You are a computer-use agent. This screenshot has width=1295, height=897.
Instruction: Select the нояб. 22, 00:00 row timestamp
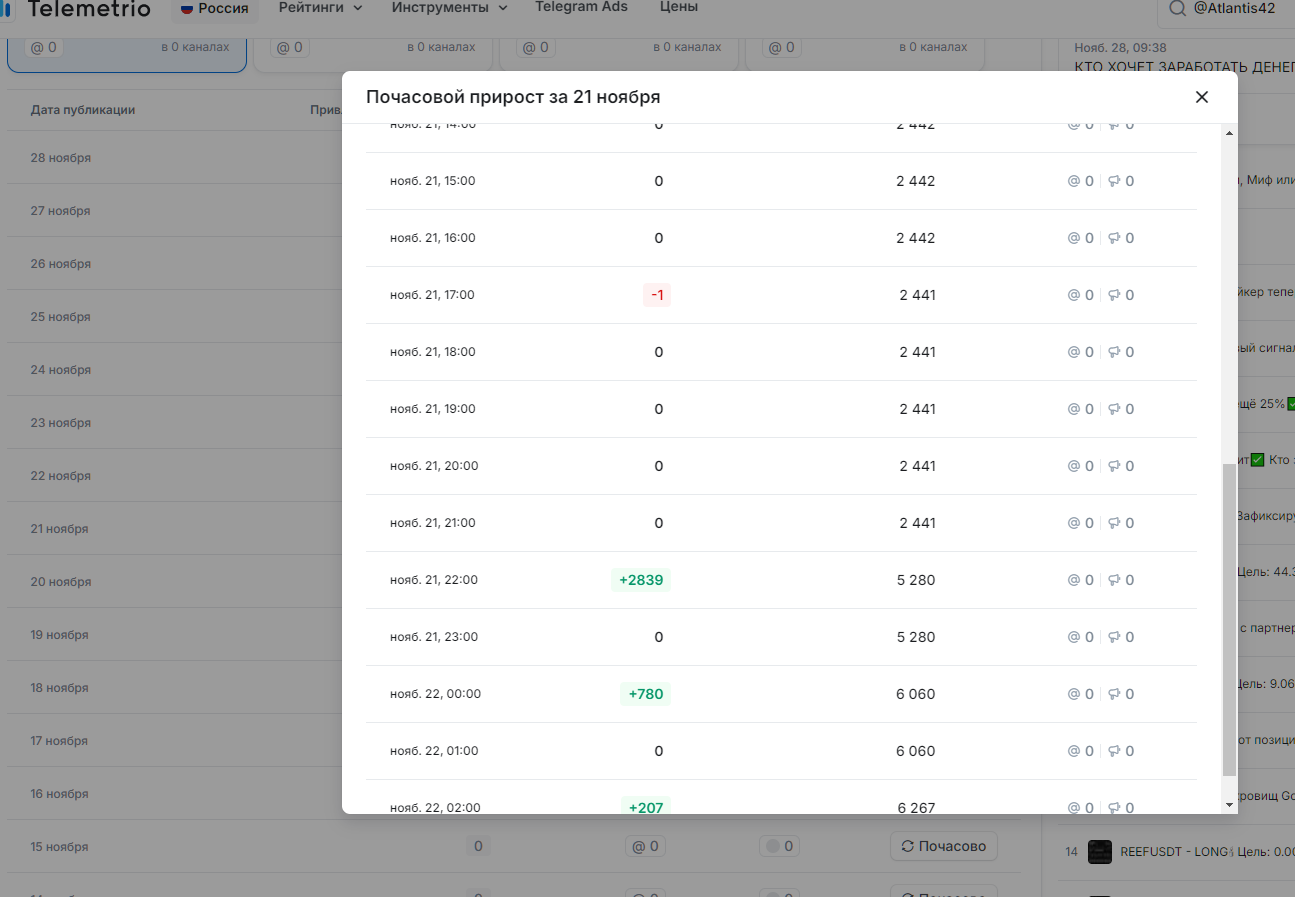point(435,694)
